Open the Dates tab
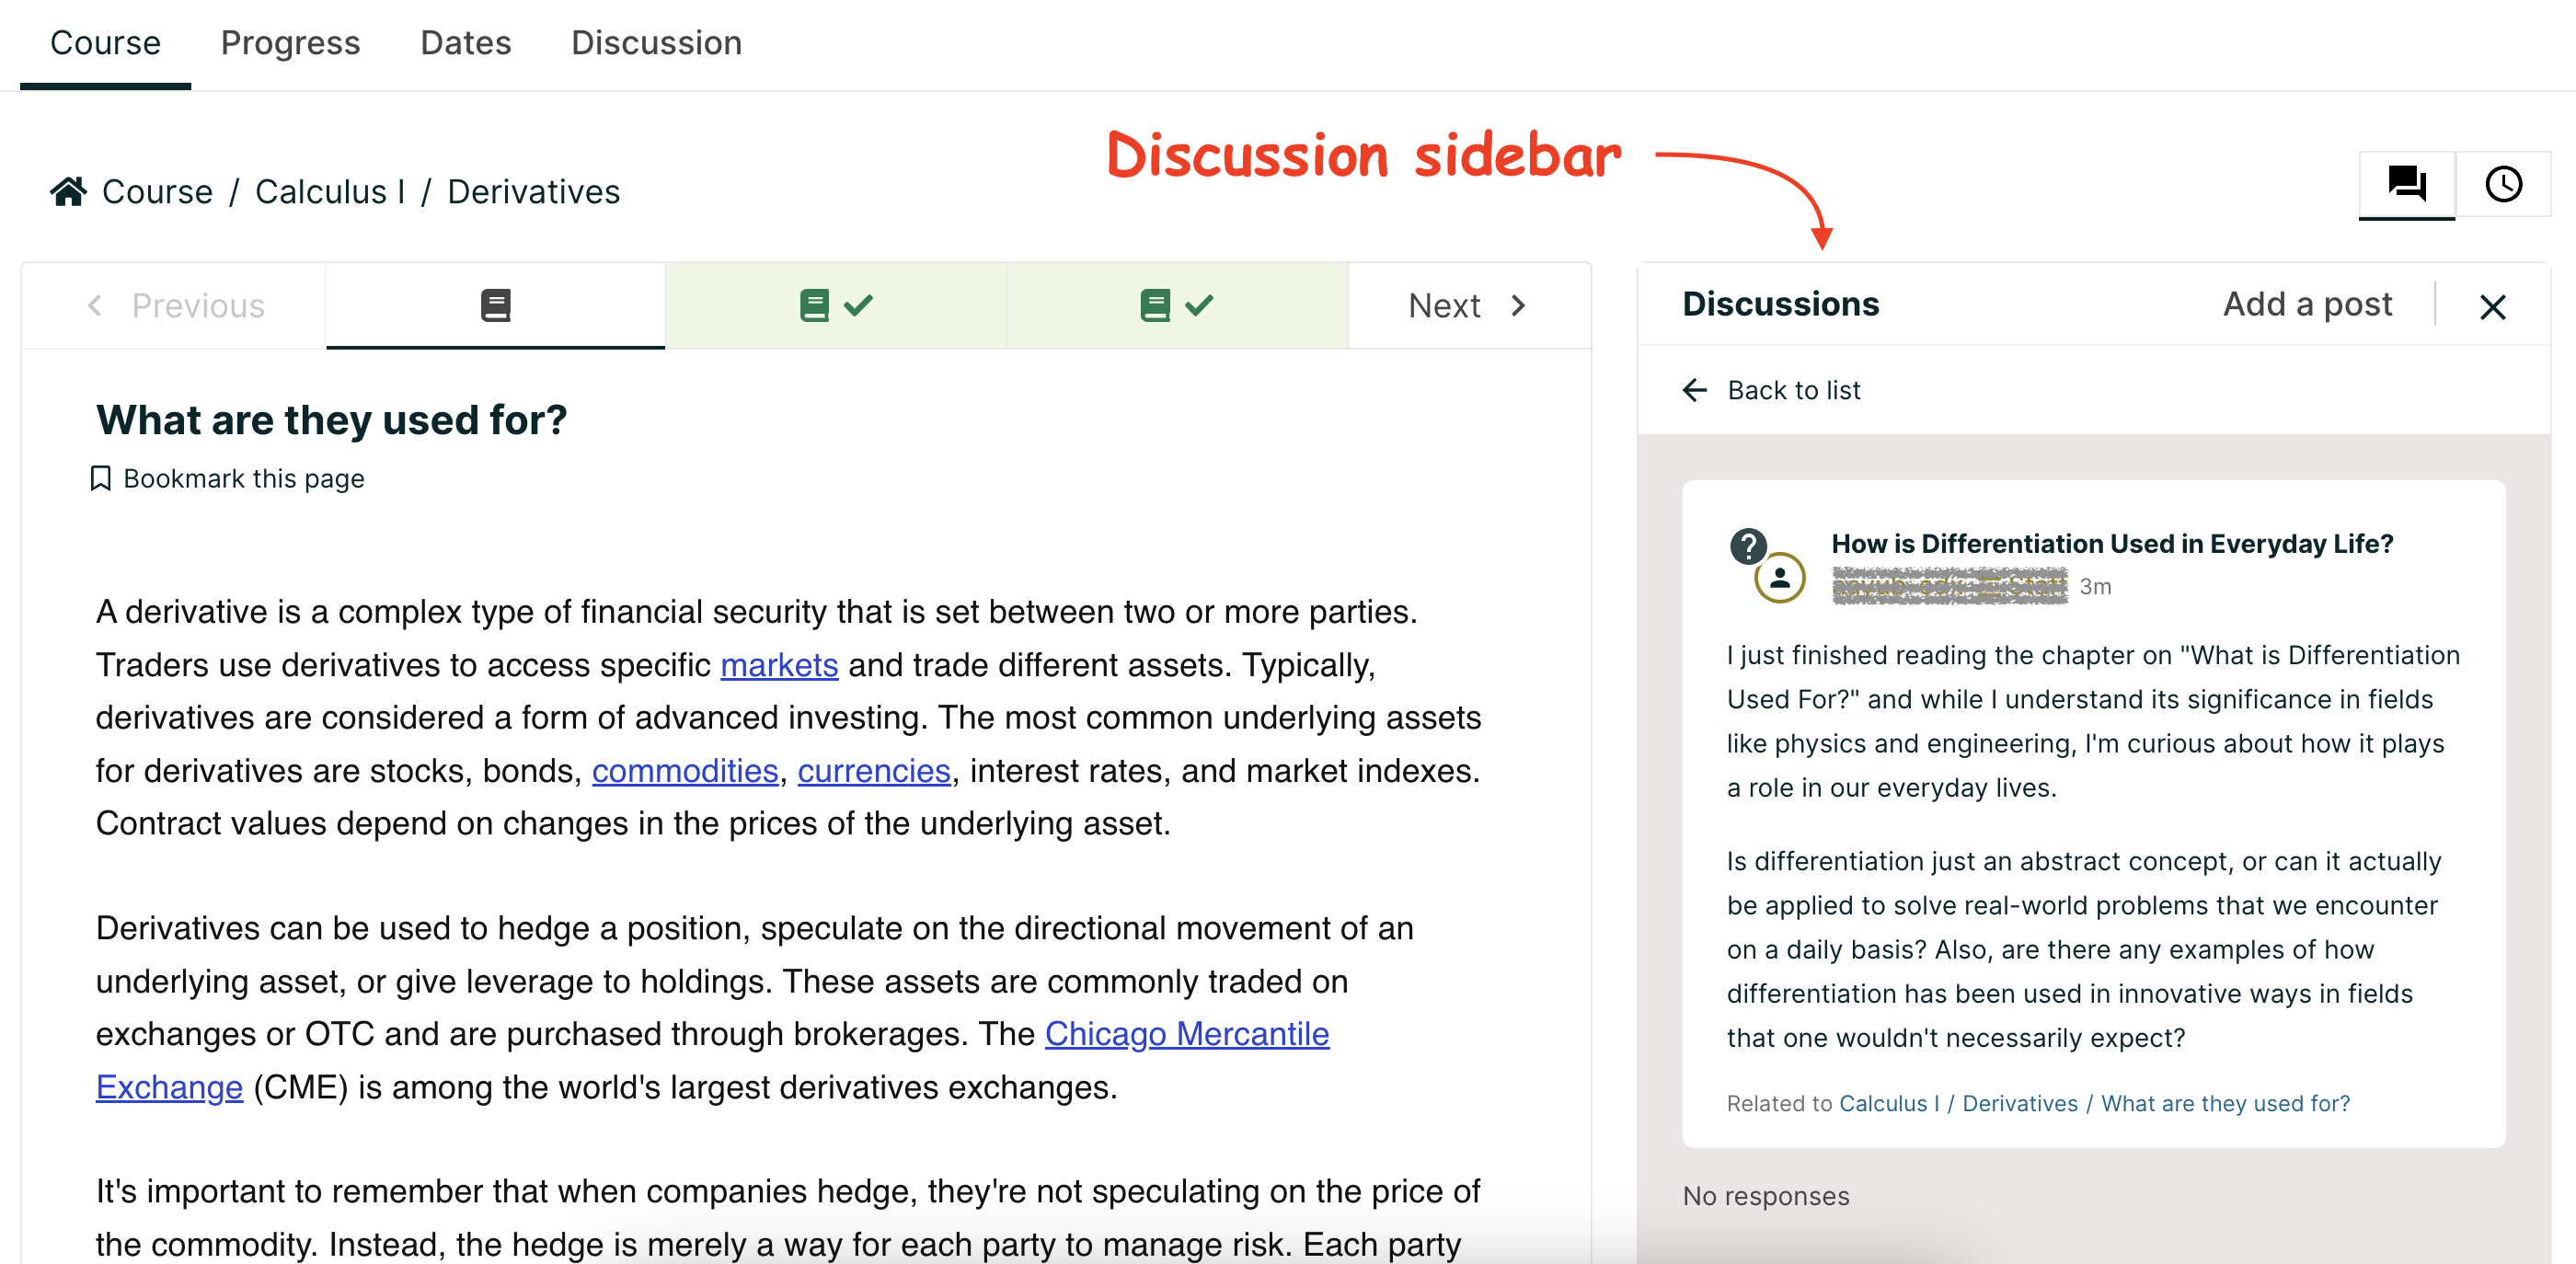 click(x=465, y=43)
